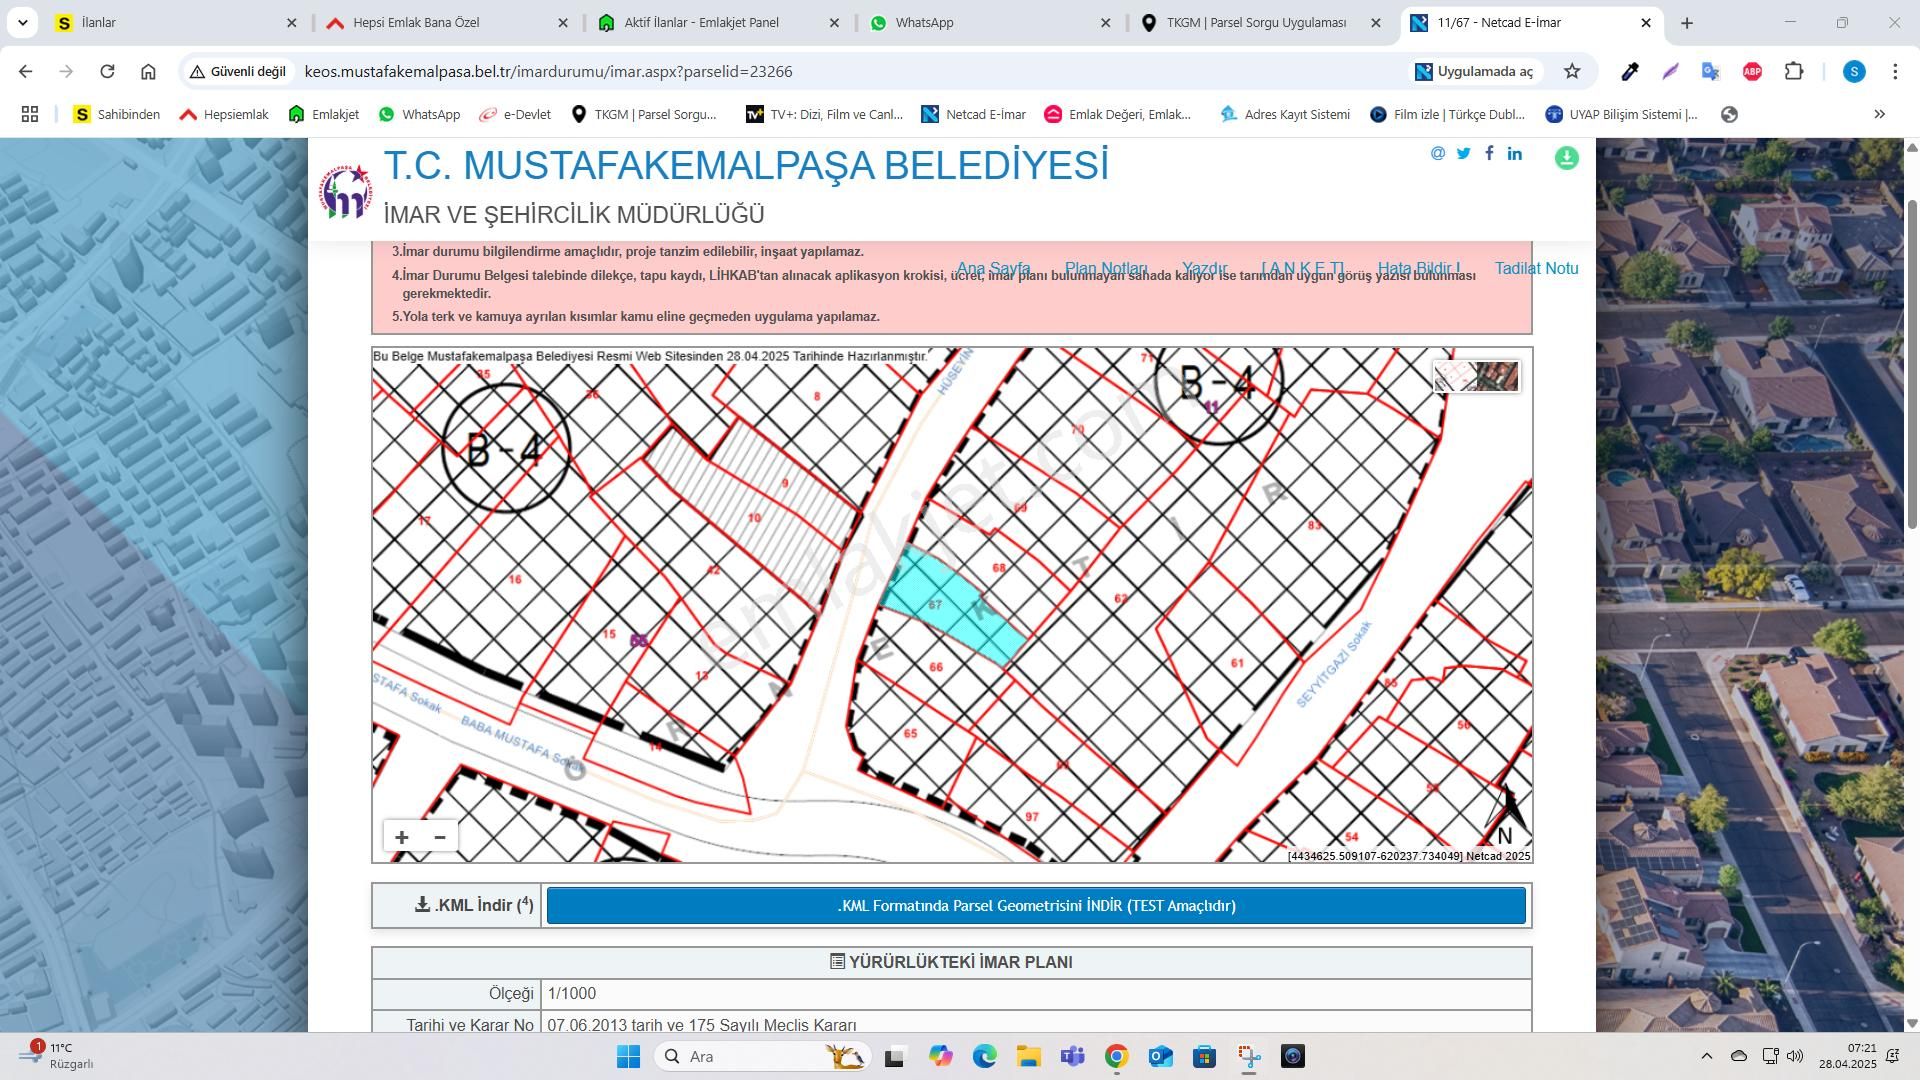Open the tab search dropdown arrow
The image size is (1920, 1080).
tap(22, 22)
